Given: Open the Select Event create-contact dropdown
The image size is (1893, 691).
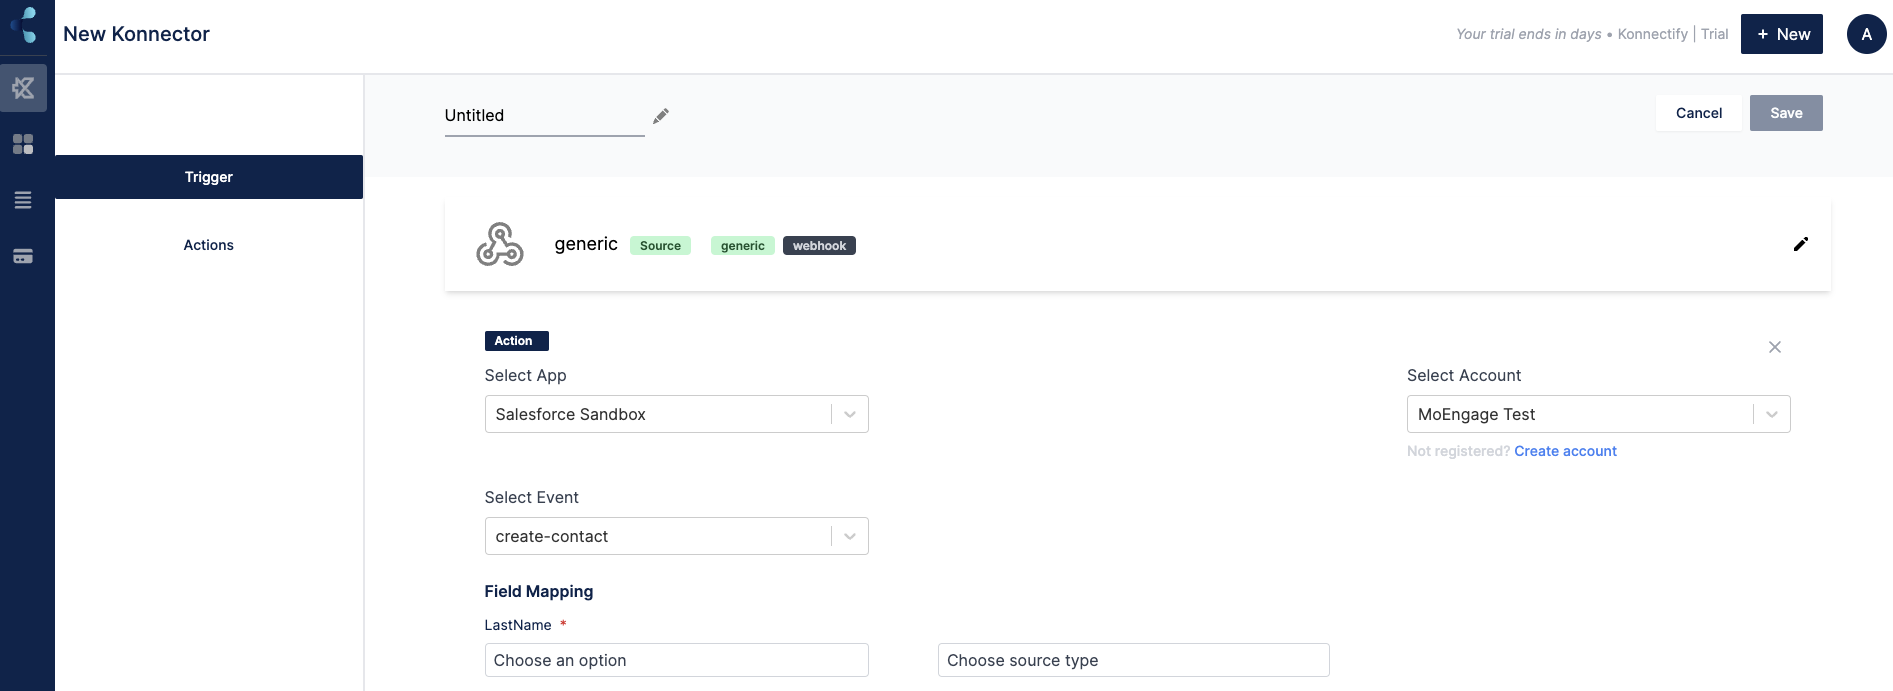Looking at the screenshot, I should click(x=676, y=536).
